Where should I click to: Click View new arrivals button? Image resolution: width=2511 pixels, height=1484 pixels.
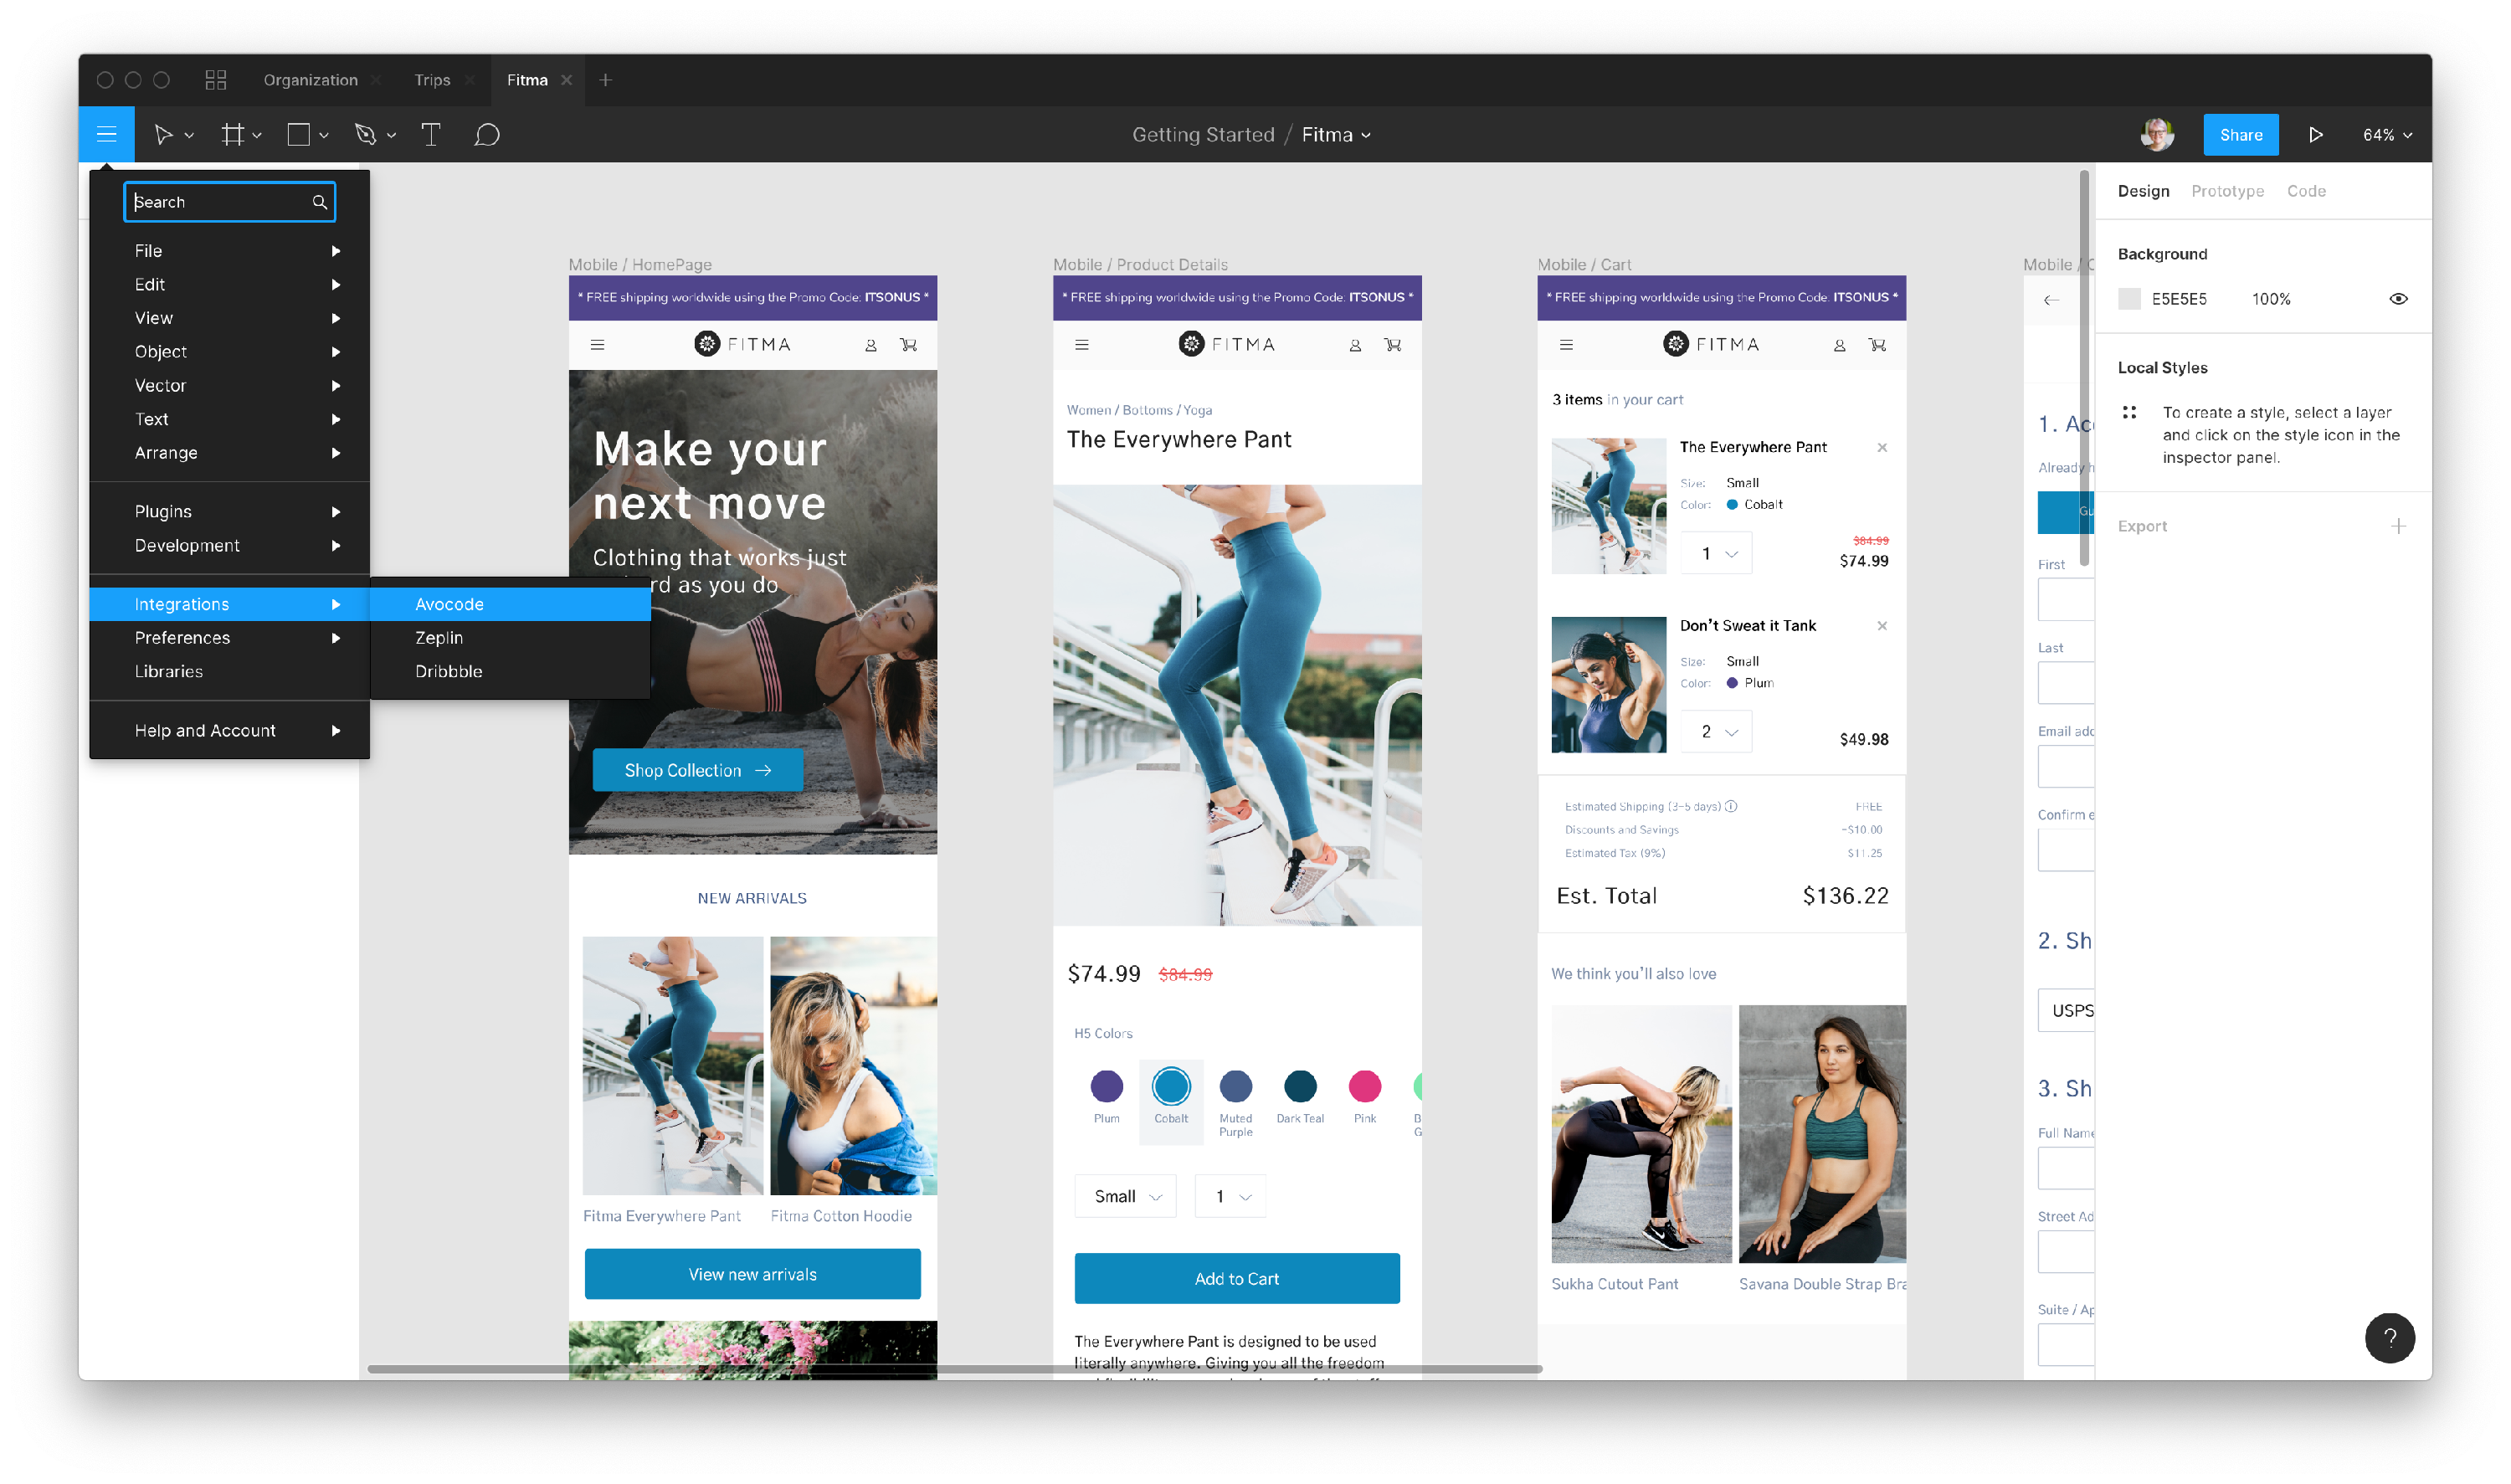coord(752,1274)
